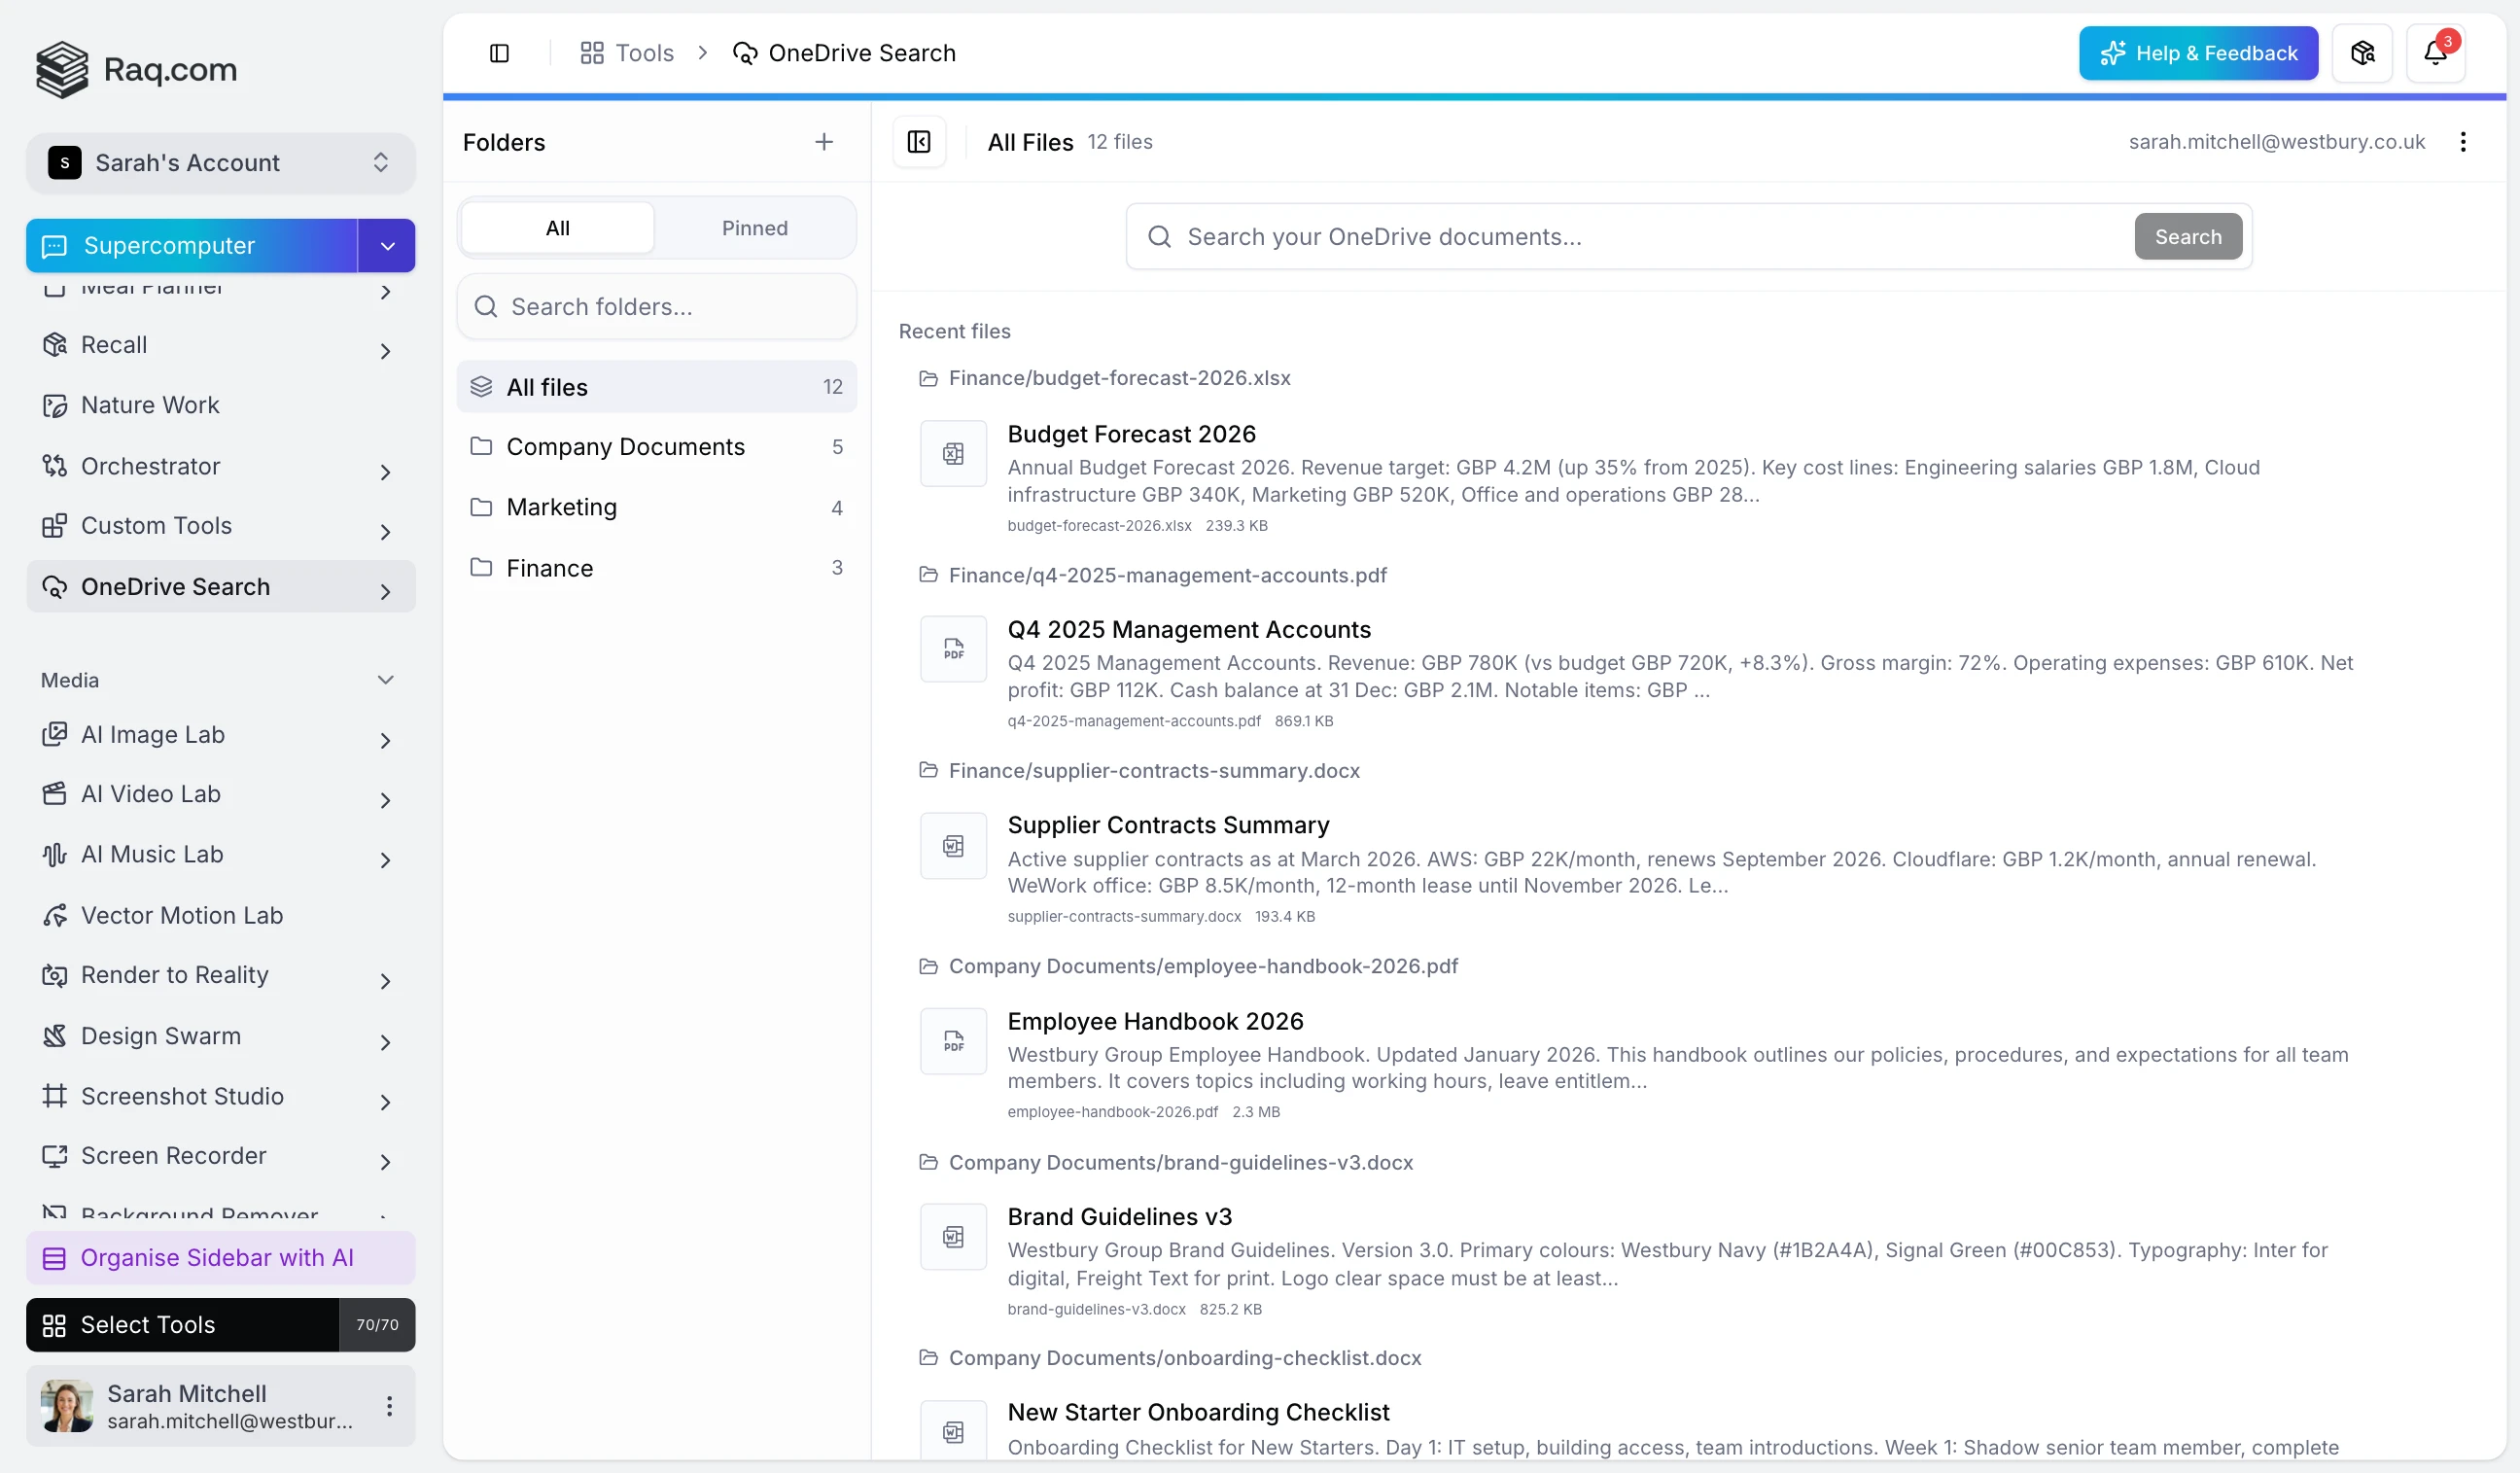The image size is (2520, 1473).
Task: Click the Search folders input field
Action: 656,307
